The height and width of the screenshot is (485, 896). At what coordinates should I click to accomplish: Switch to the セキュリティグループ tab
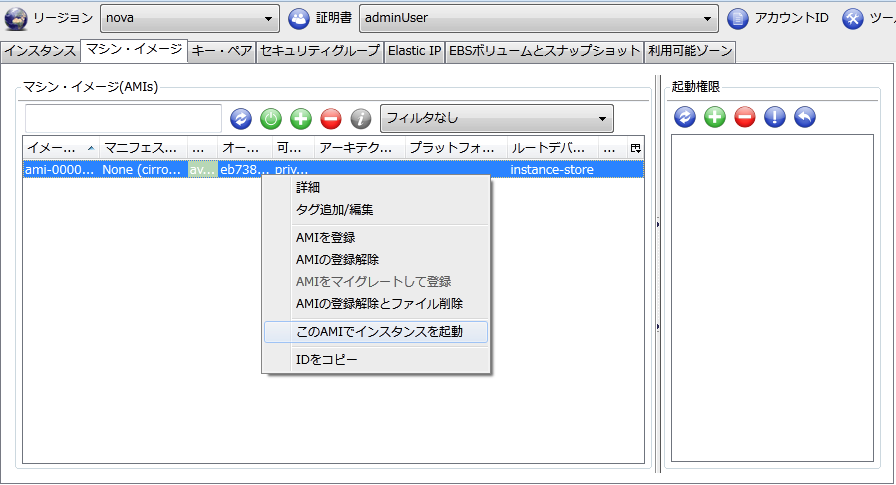pyautogui.click(x=319, y=50)
